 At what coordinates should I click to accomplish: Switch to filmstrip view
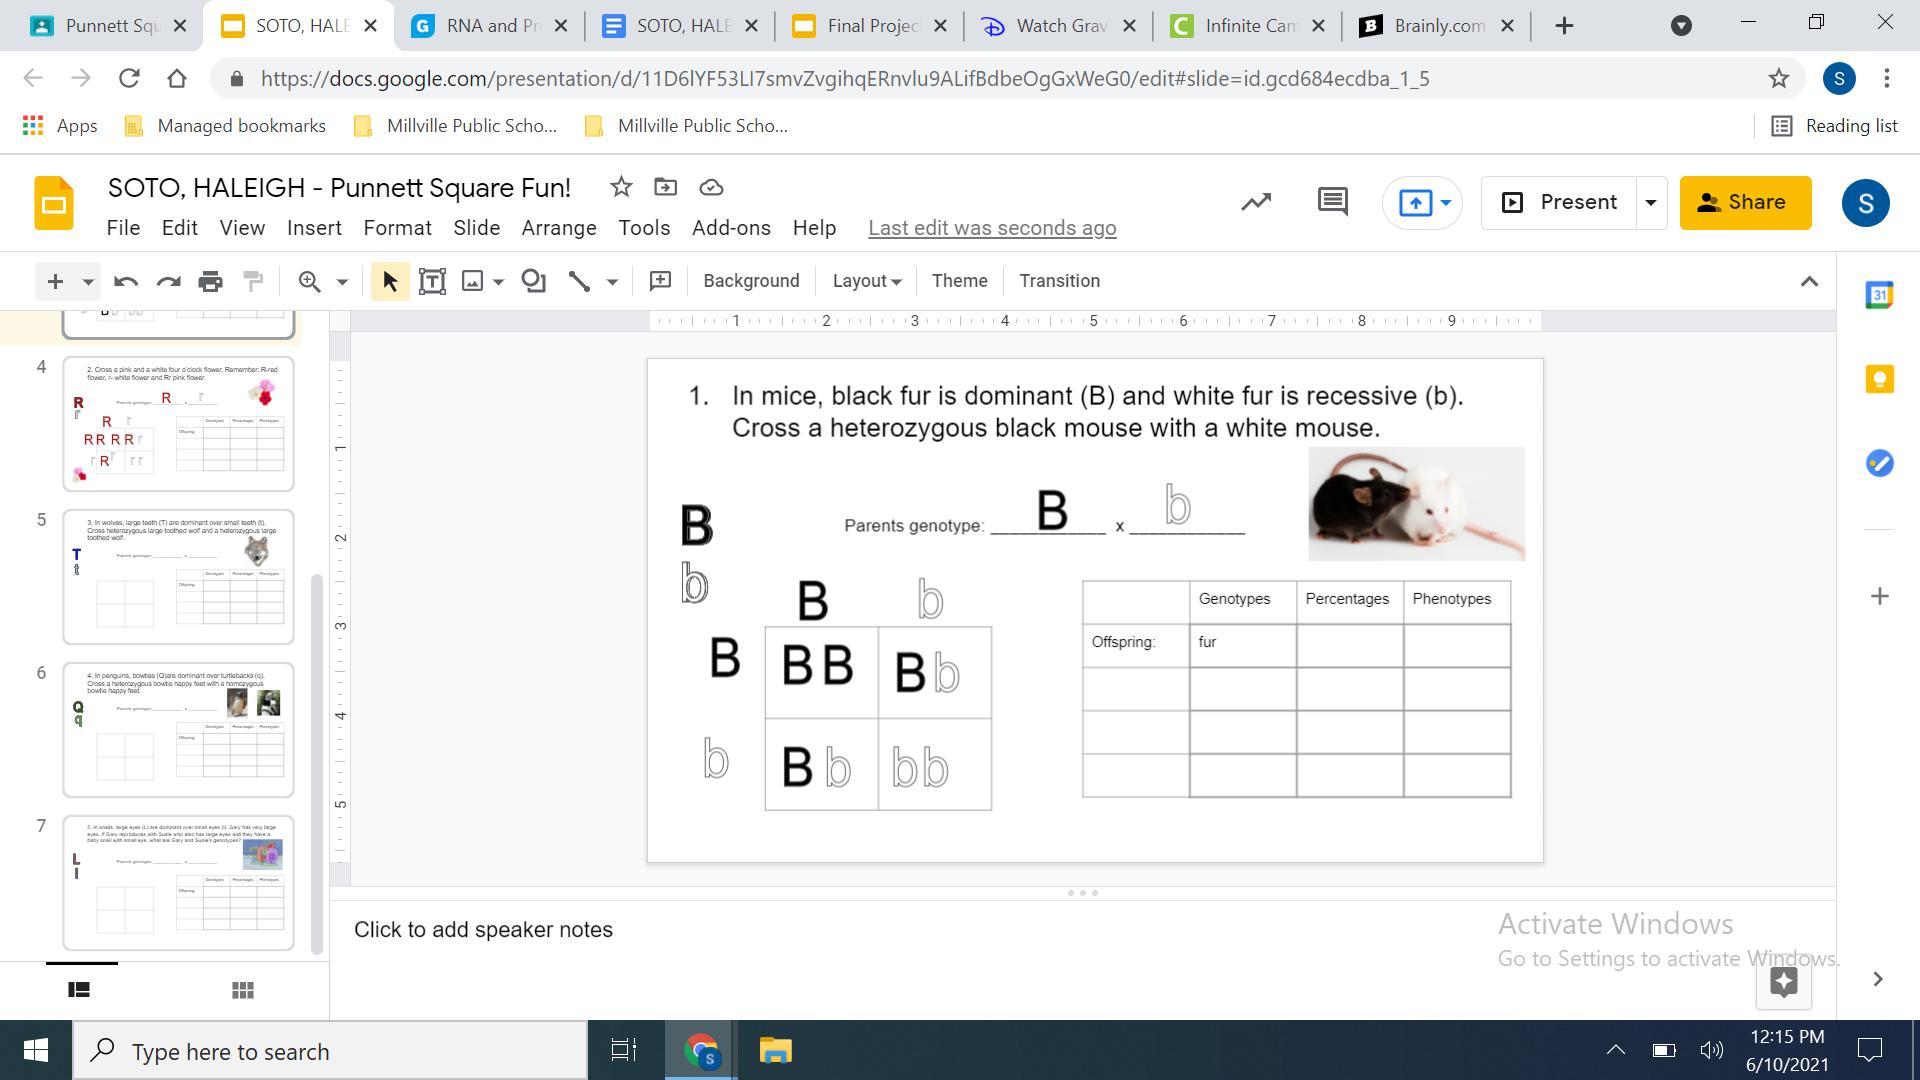[79, 990]
